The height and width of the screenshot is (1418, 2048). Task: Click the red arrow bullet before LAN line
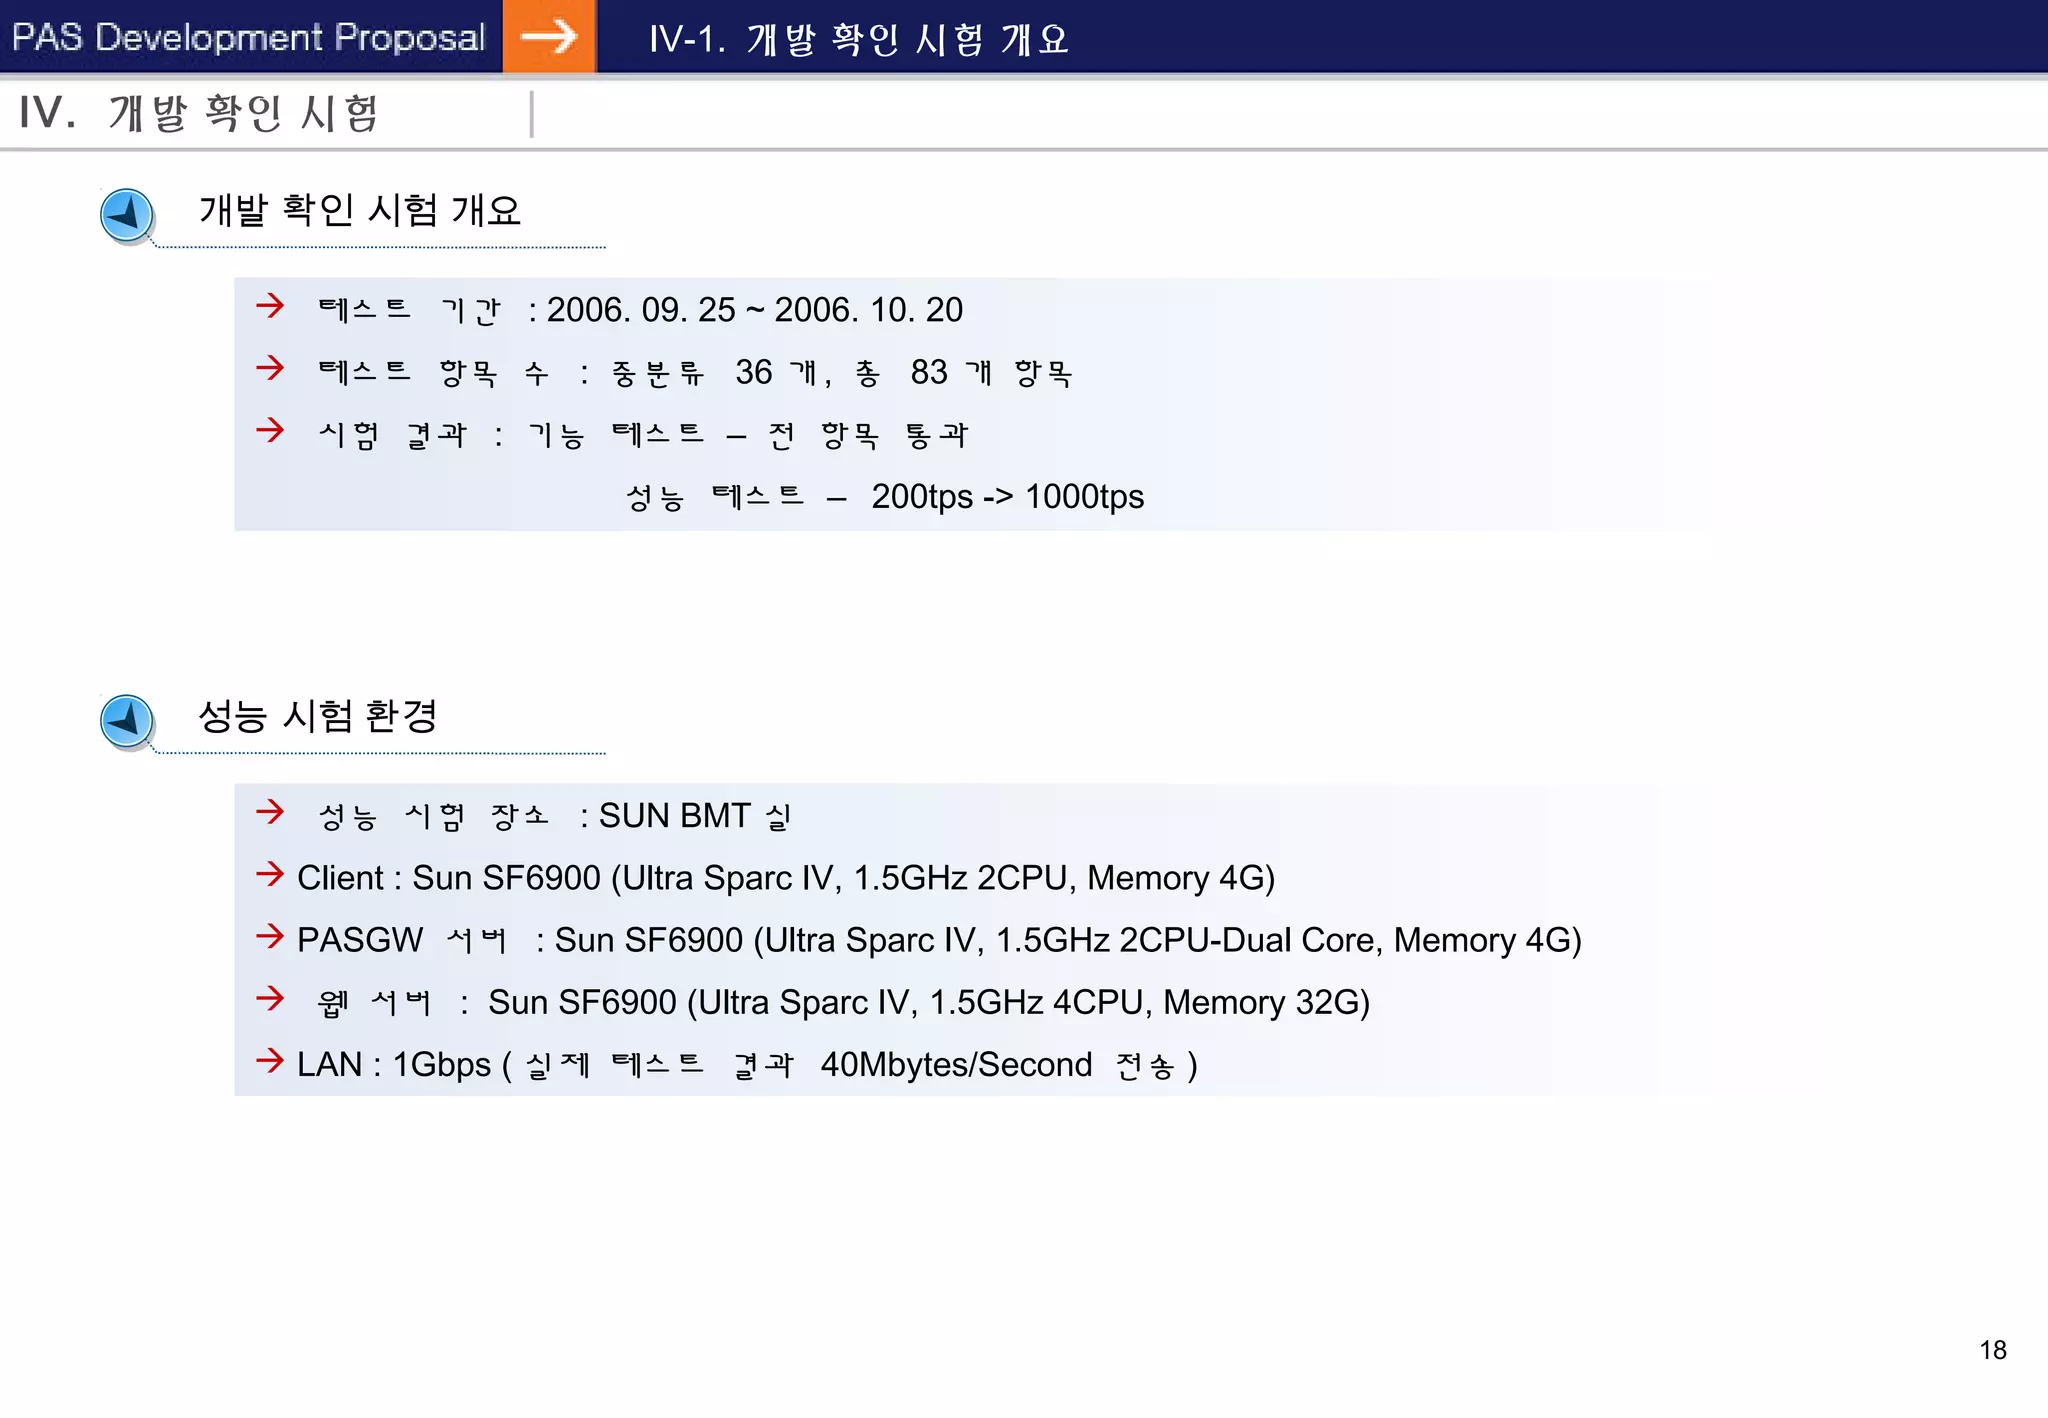270,1060
